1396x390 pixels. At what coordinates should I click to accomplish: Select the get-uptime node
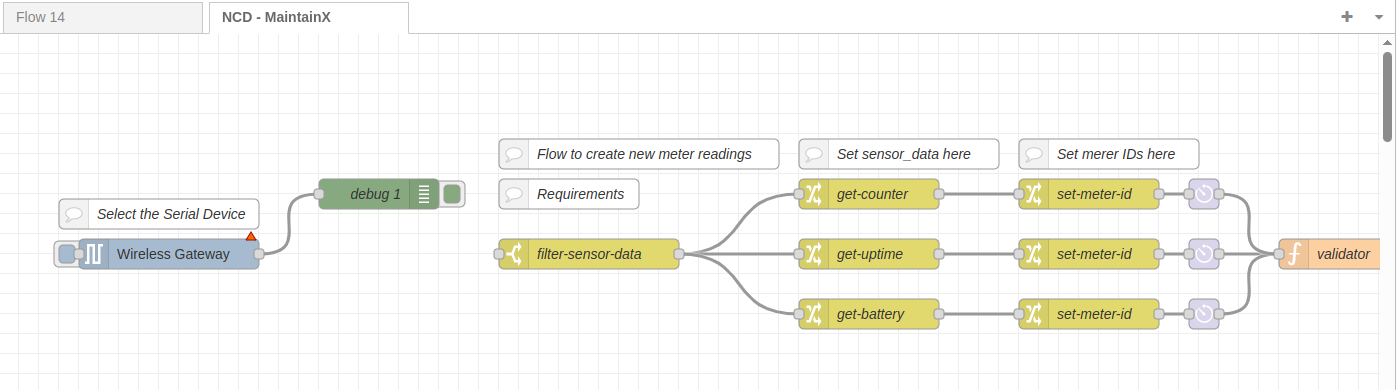tap(869, 254)
